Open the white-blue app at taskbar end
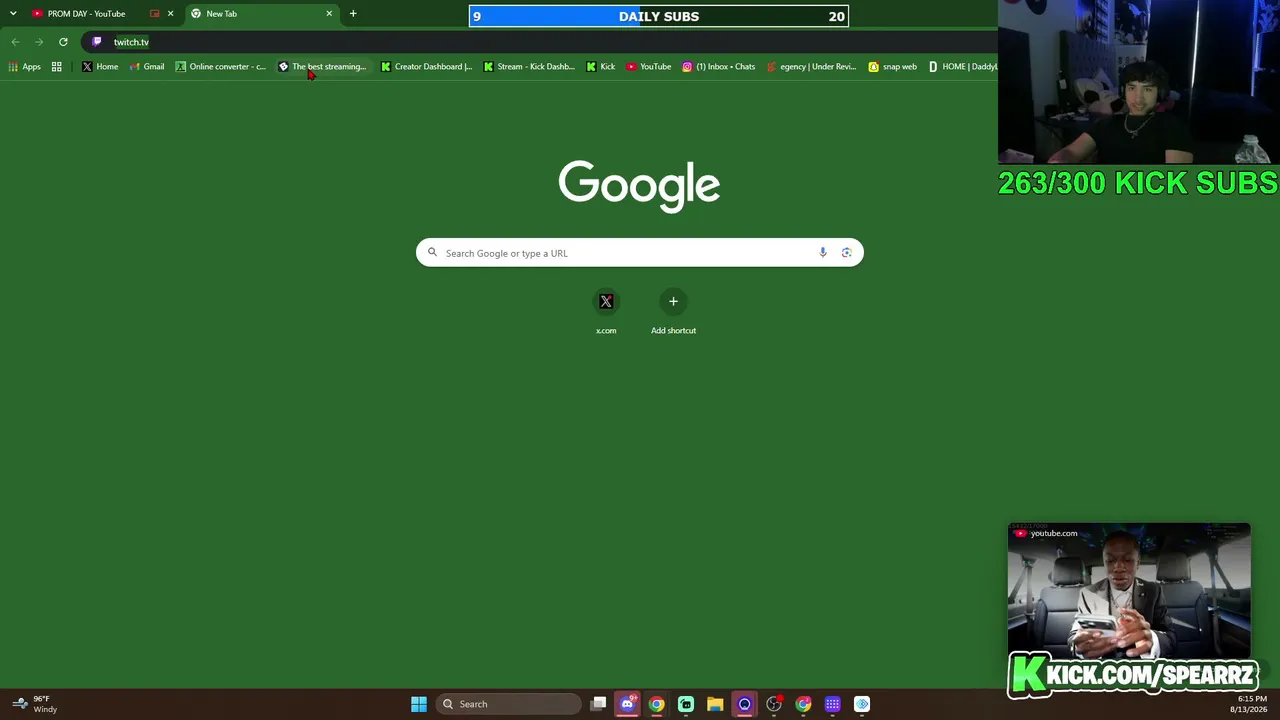The width and height of the screenshot is (1280, 720). point(862,704)
